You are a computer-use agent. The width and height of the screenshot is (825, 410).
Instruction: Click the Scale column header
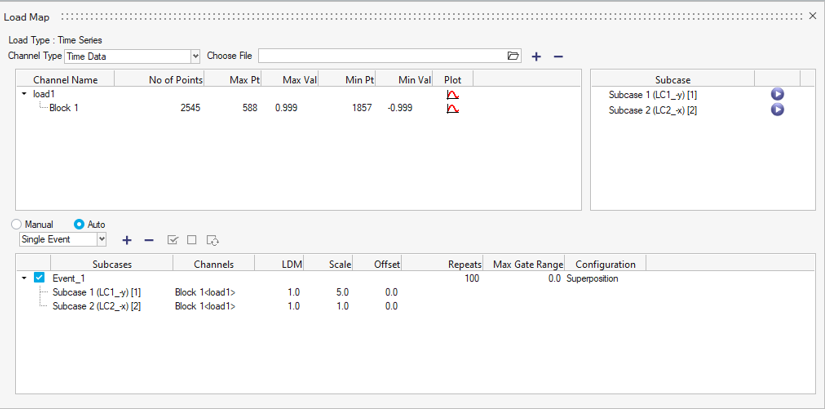340,264
